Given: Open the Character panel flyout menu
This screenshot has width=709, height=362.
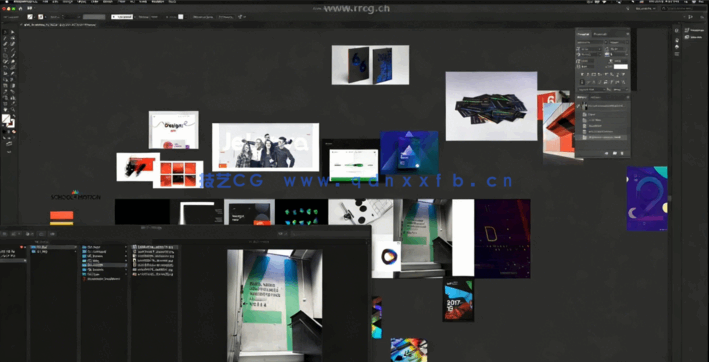Looking at the screenshot, I should (628, 34).
